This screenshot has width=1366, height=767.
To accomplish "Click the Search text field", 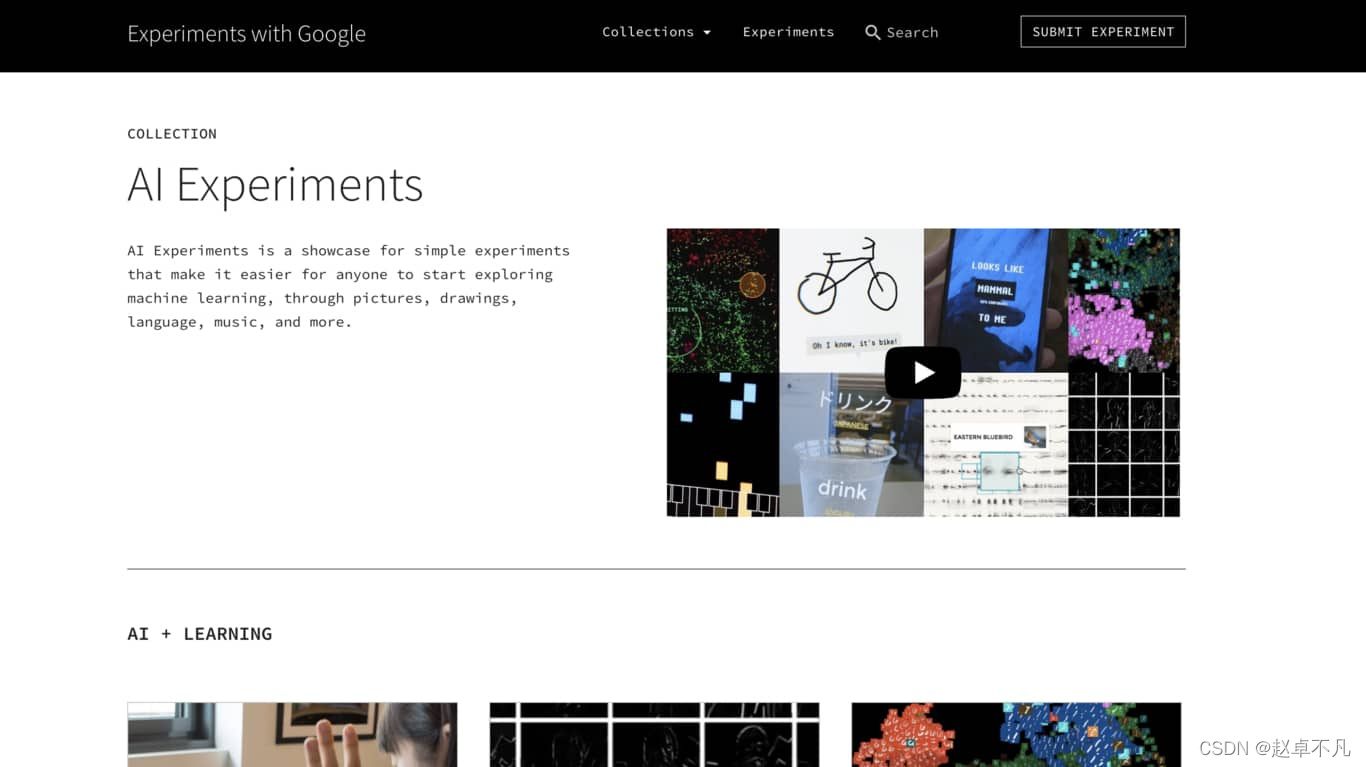I will coord(912,33).
